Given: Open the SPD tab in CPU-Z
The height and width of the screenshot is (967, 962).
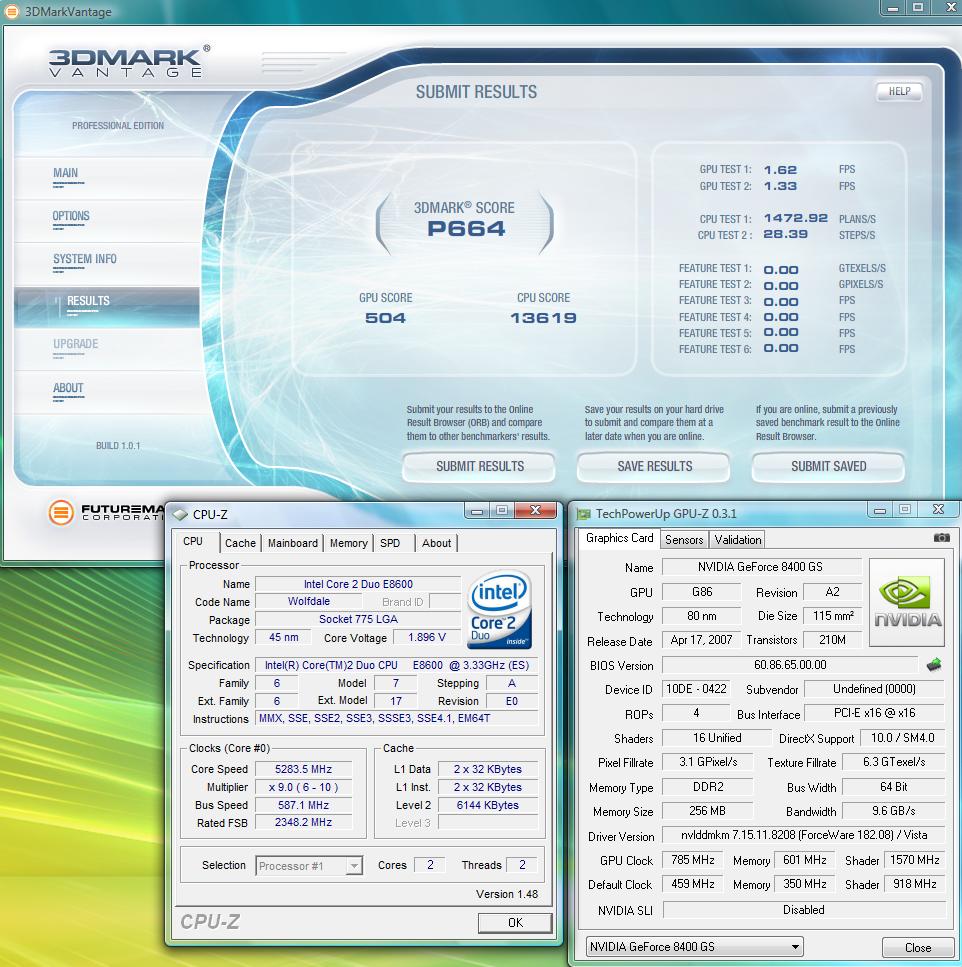Looking at the screenshot, I should 390,543.
